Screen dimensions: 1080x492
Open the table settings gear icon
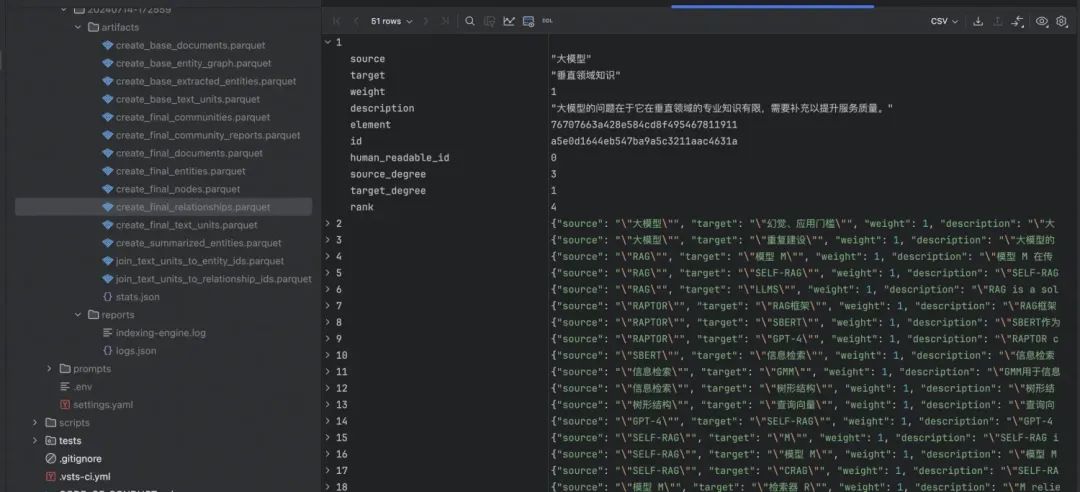[1061, 21]
